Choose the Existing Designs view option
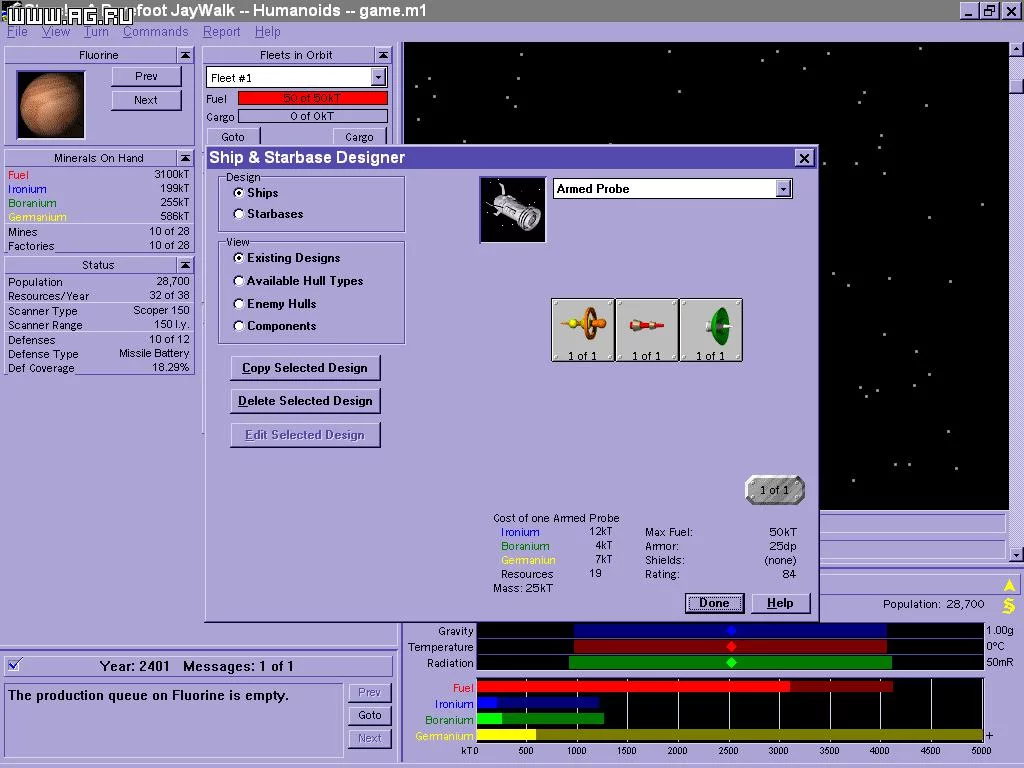The image size is (1024, 768). (x=238, y=258)
